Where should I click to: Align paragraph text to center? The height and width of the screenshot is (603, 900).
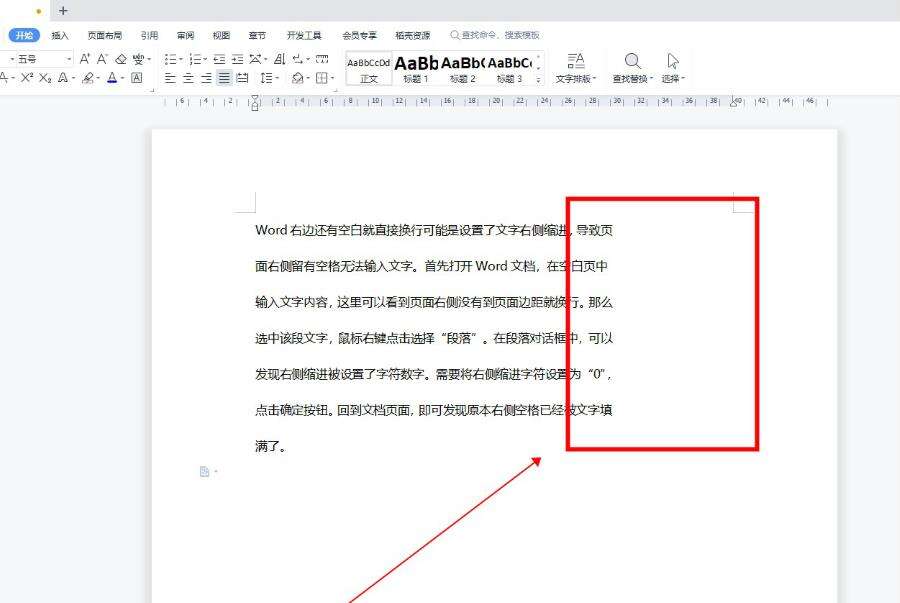(x=188, y=78)
